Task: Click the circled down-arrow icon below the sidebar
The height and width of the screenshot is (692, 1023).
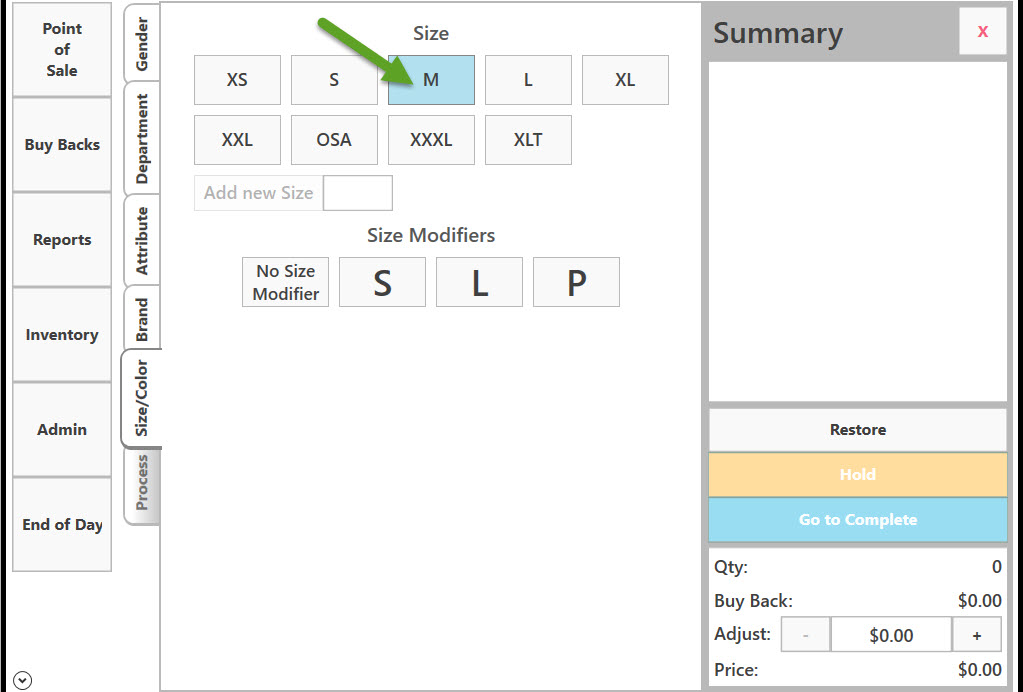Action: tap(22, 680)
